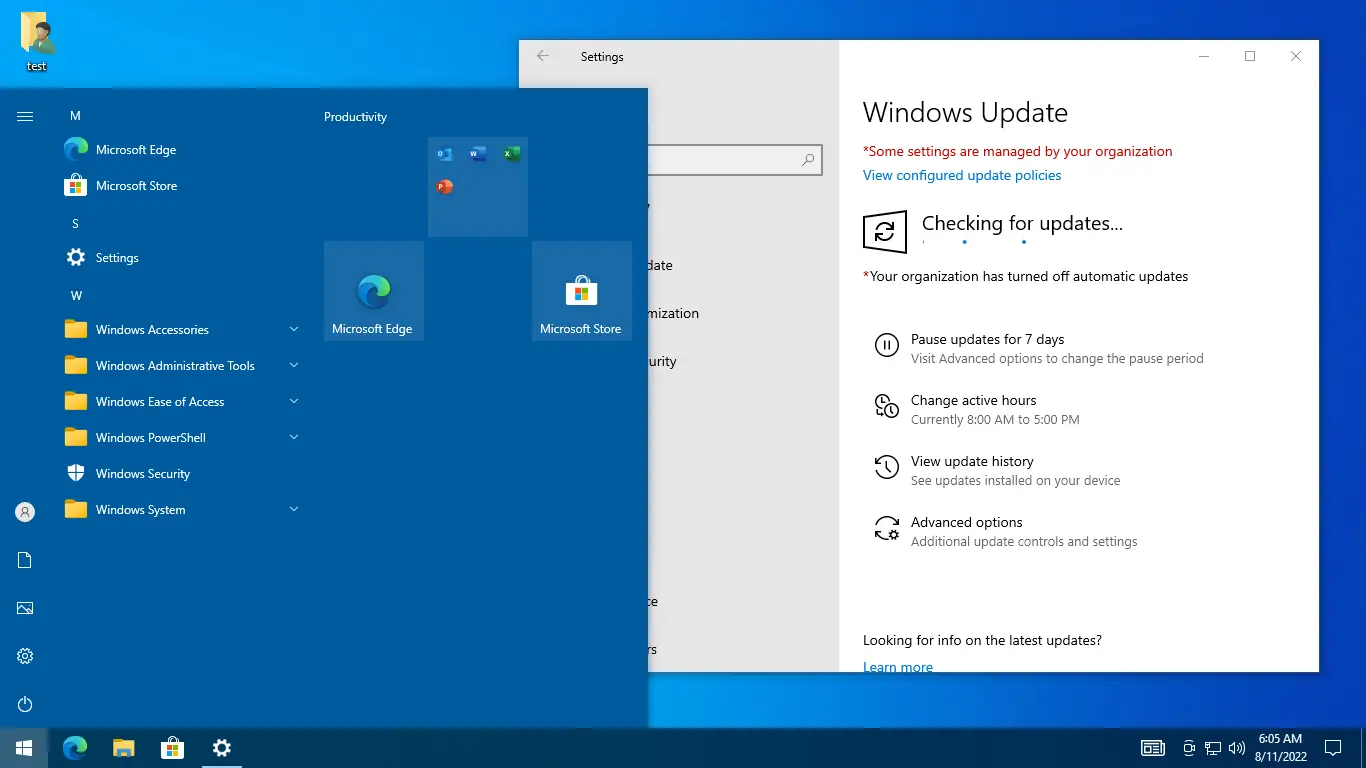Open Pictures from the Start menu rail
The width and height of the screenshot is (1366, 768).
point(25,608)
